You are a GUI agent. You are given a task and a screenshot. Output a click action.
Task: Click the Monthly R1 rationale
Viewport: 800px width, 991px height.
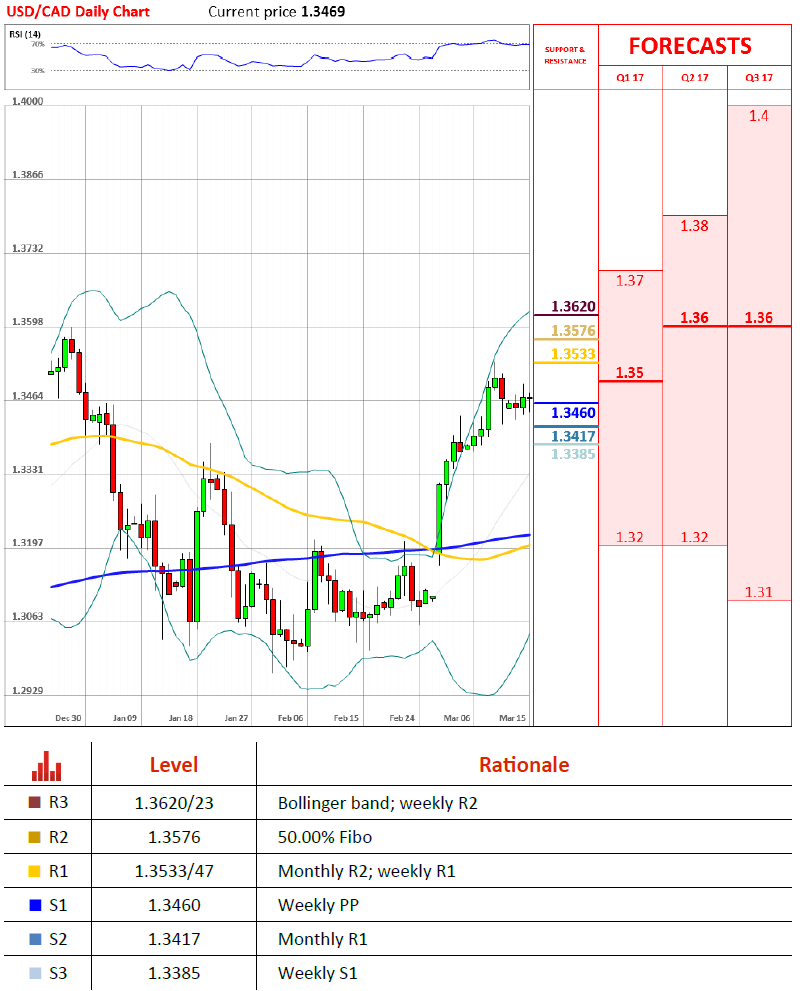tap(323, 940)
